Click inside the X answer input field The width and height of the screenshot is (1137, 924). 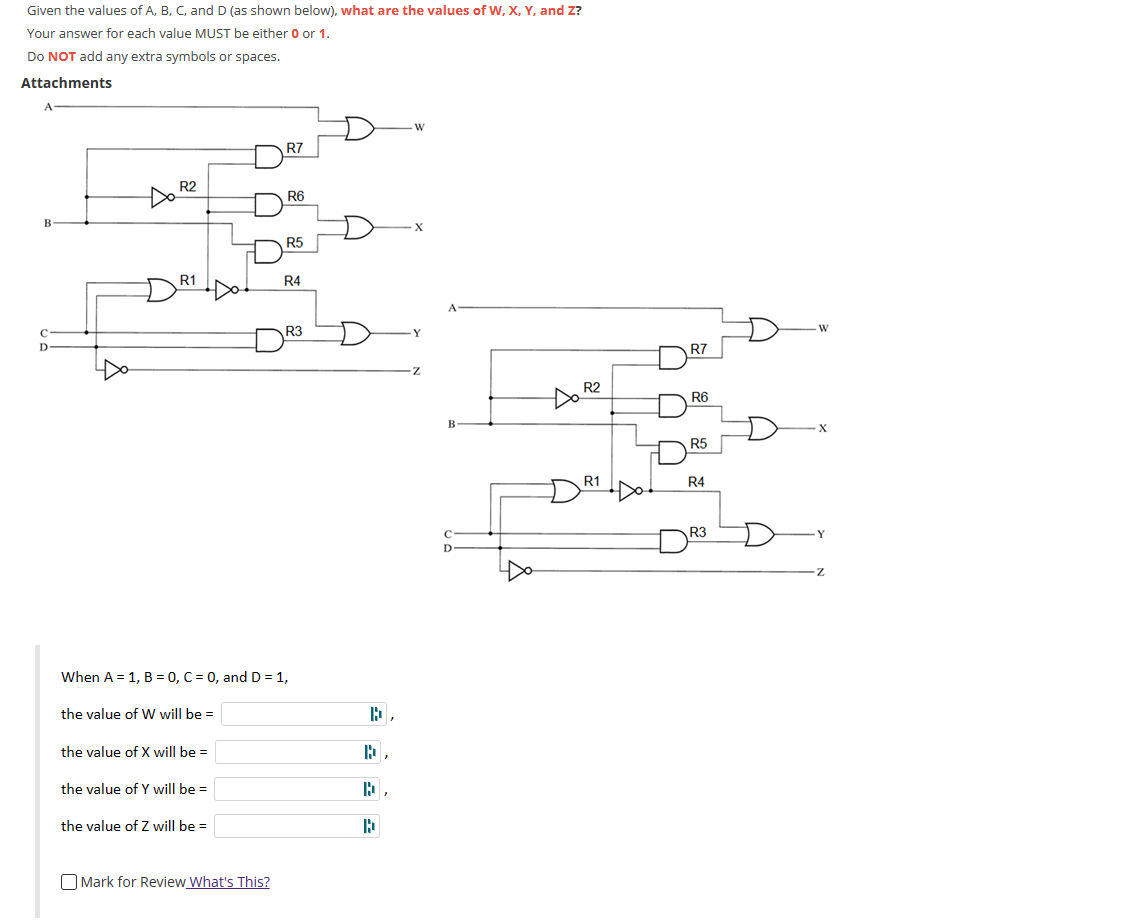click(x=285, y=751)
